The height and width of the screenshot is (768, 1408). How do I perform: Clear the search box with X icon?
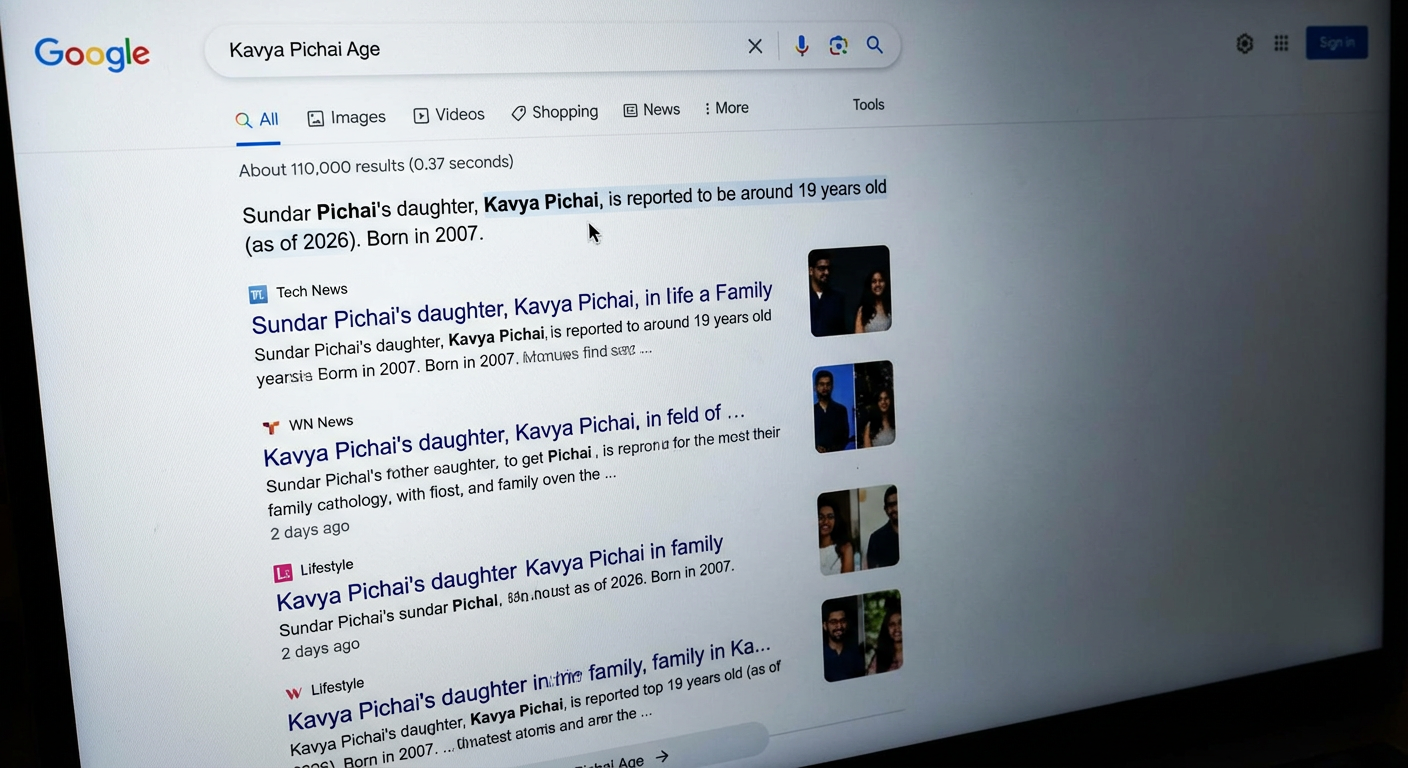pyautogui.click(x=755, y=46)
